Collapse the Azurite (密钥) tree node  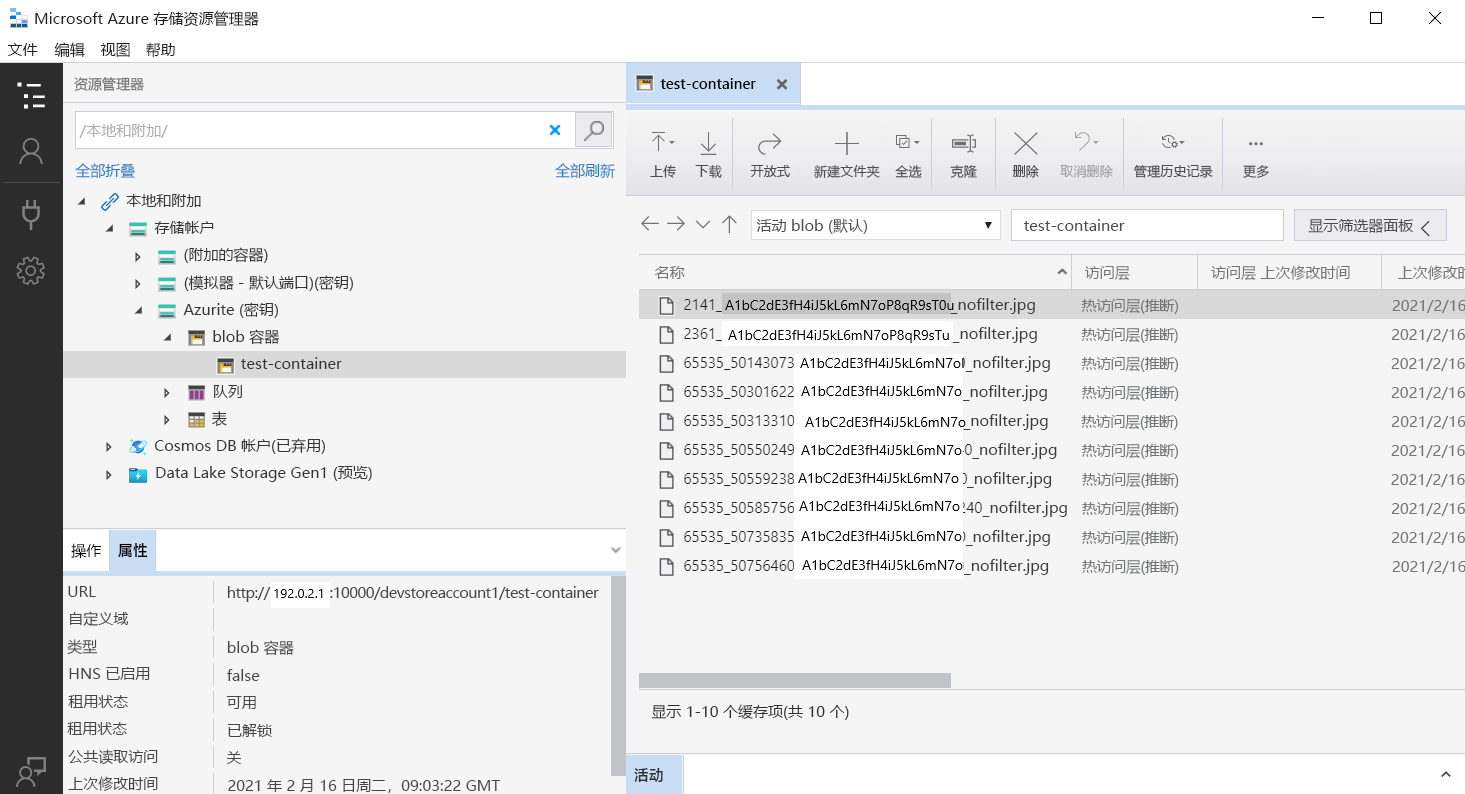coord(138,310)
